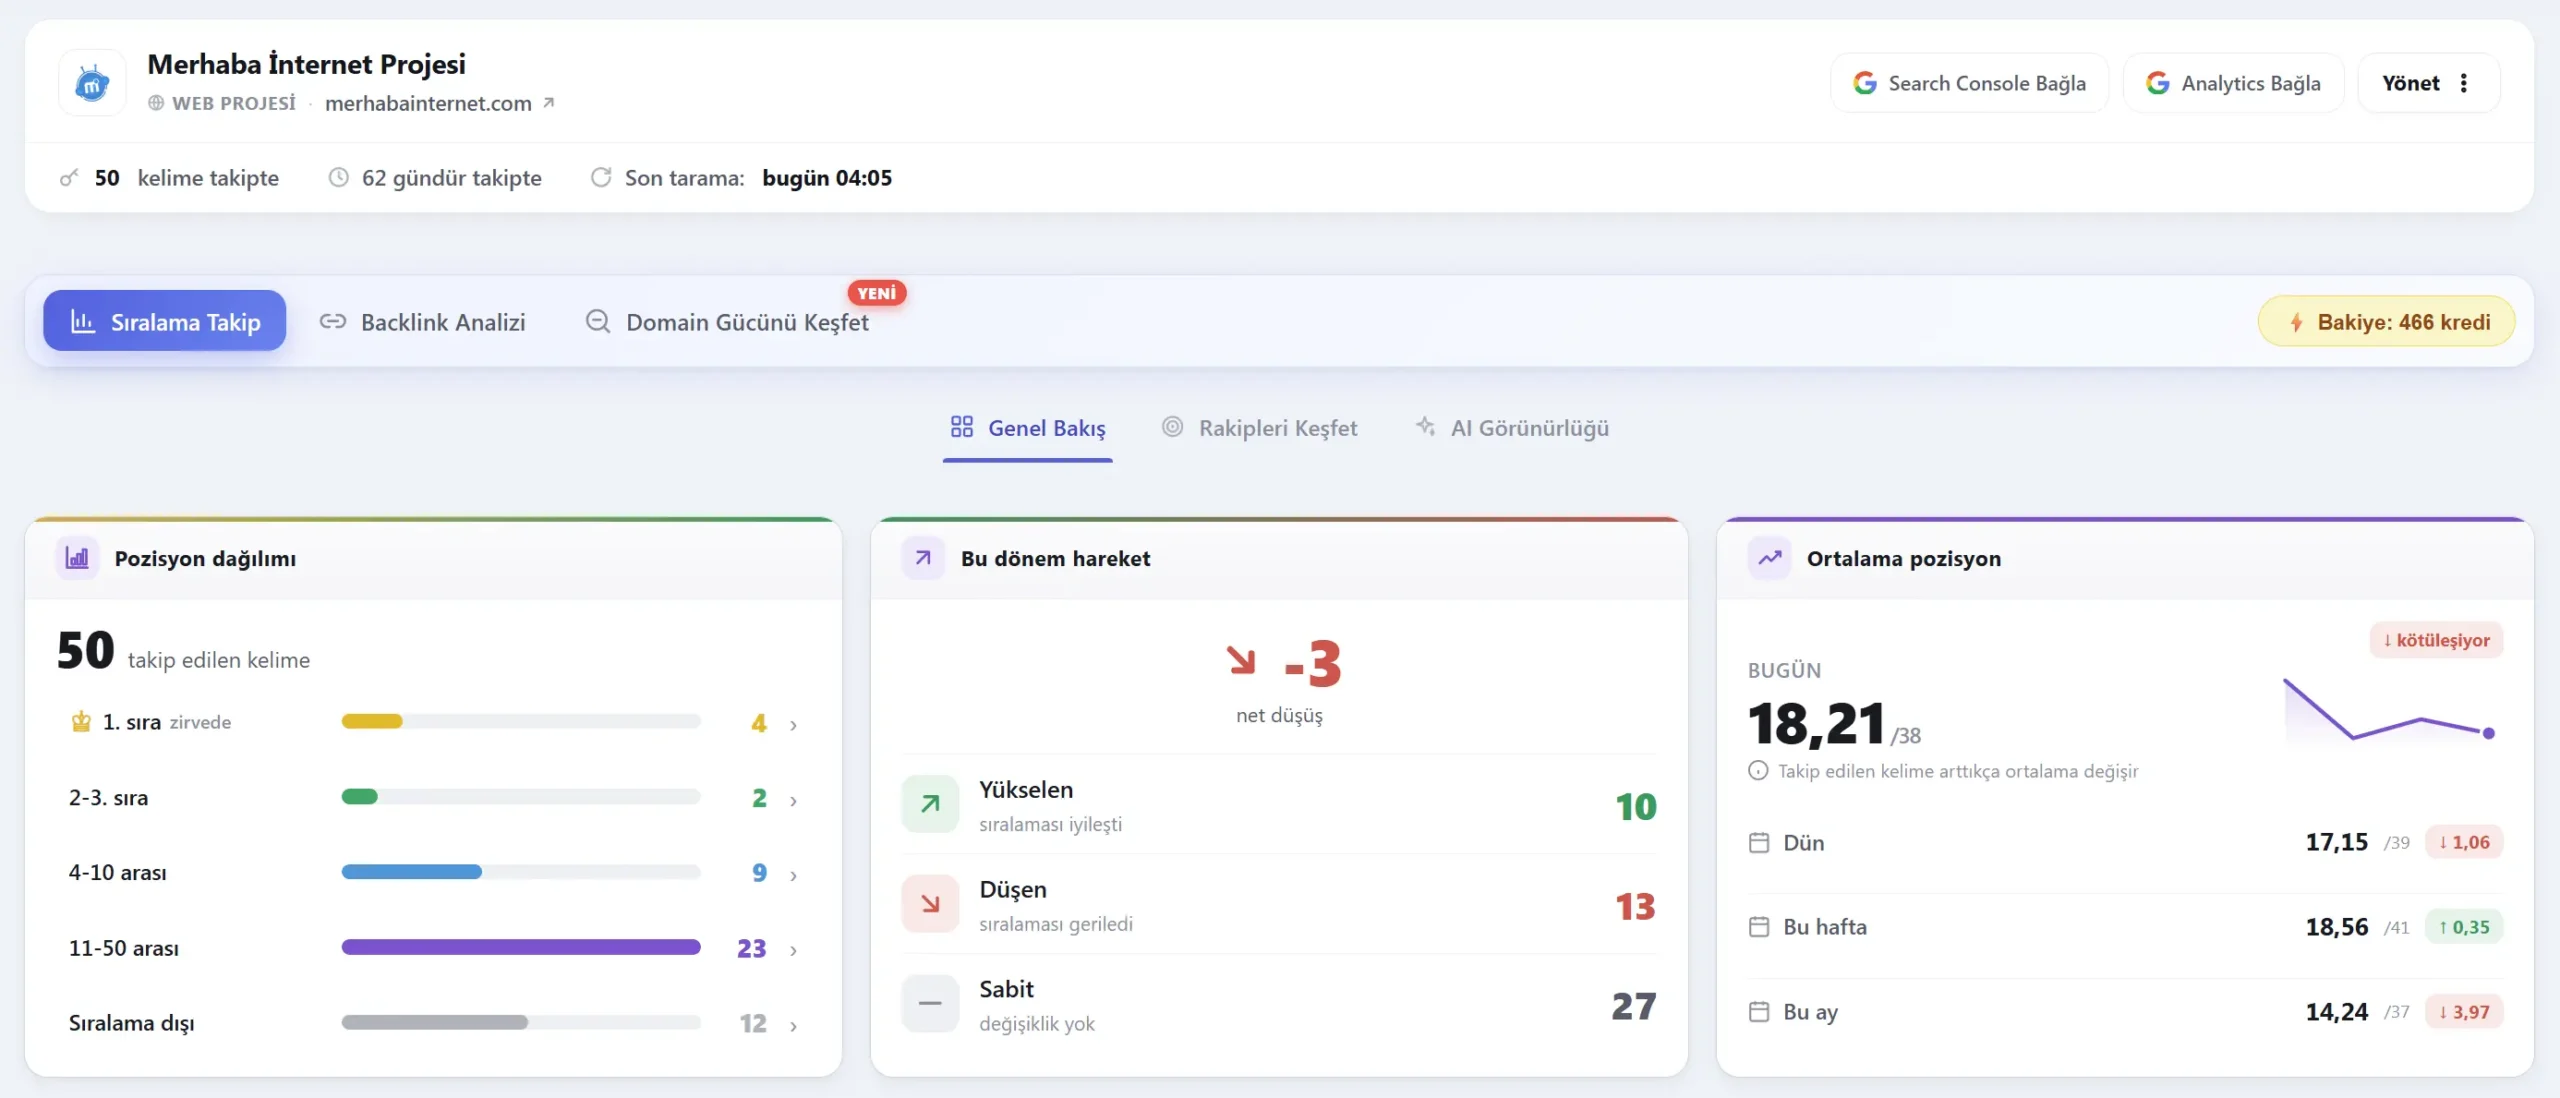
Task: Click the Ortalama pozisyon trend icon
Action: pyautogui.click(x=1769, y=558)
